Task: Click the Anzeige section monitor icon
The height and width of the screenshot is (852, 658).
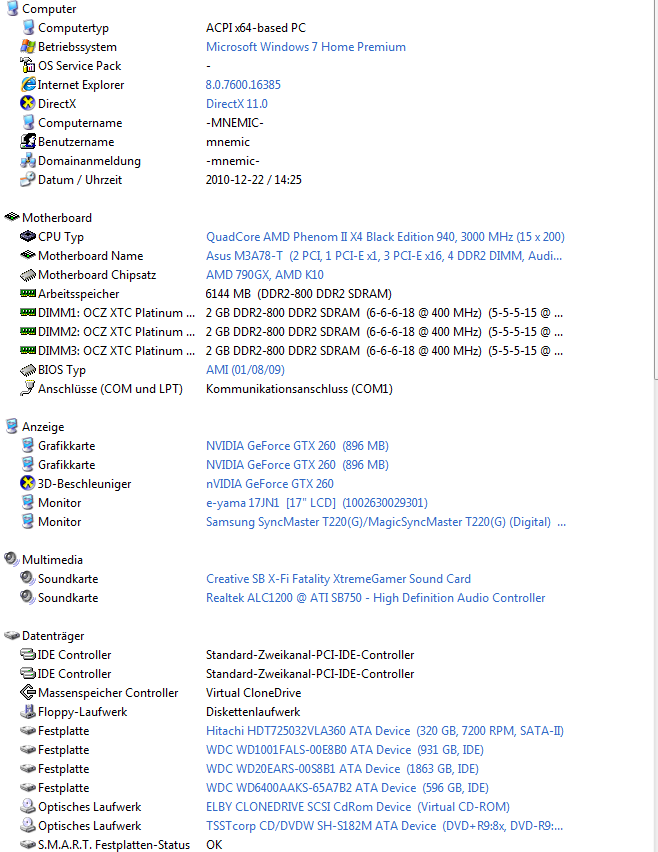Action: (12, 426)
